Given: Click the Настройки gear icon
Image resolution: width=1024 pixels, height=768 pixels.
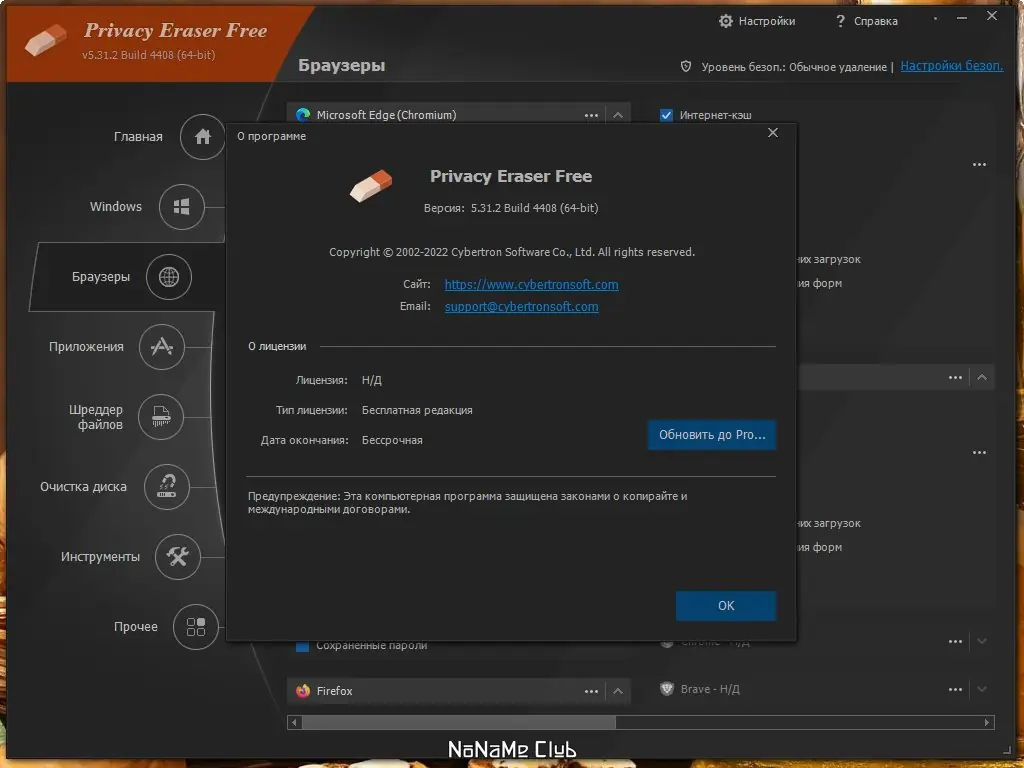Looking at the screenshot, I should pos(726,21).
